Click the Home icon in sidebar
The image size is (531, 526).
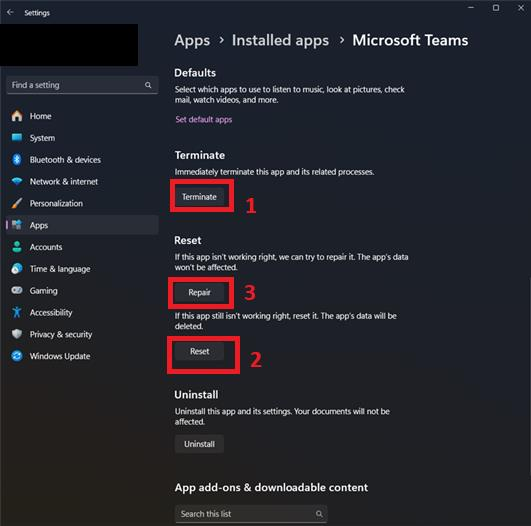(x=17, y=116)
